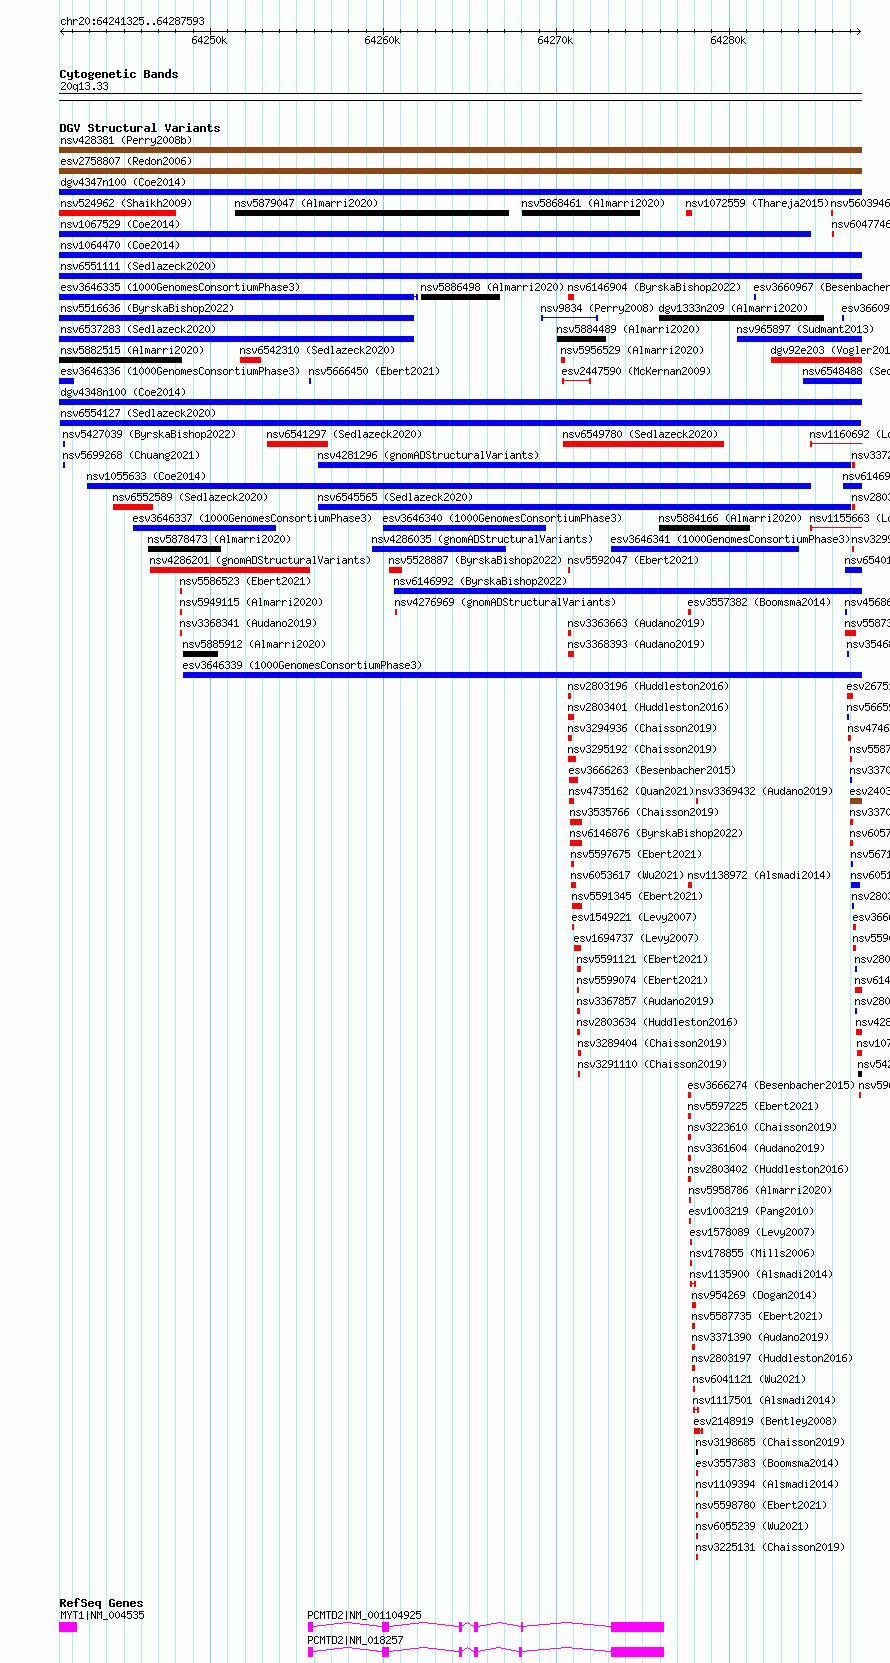Click nsv2803196 (Huddleston2016) label
Image resolution: width=890 pixels, height=1663 pixels.
click(x=648, y=686)
